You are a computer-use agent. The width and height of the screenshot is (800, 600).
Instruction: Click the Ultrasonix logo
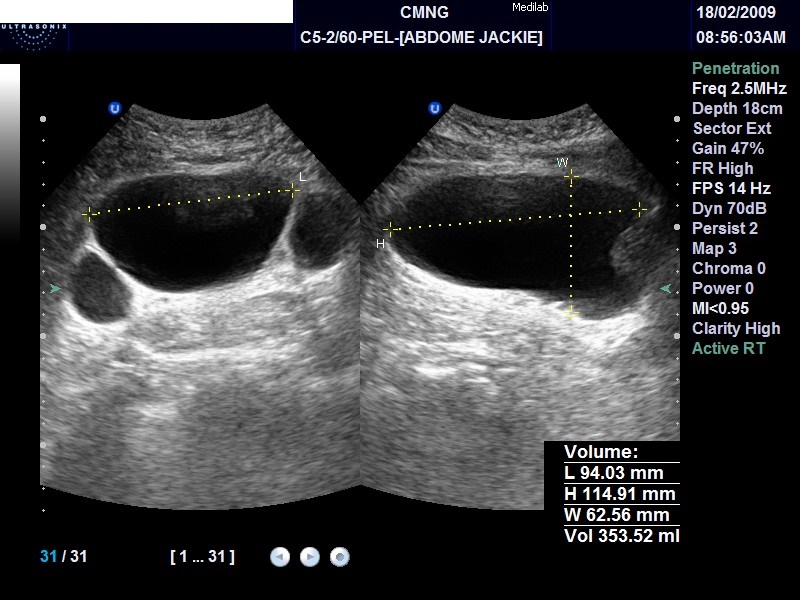coord(34,37)
